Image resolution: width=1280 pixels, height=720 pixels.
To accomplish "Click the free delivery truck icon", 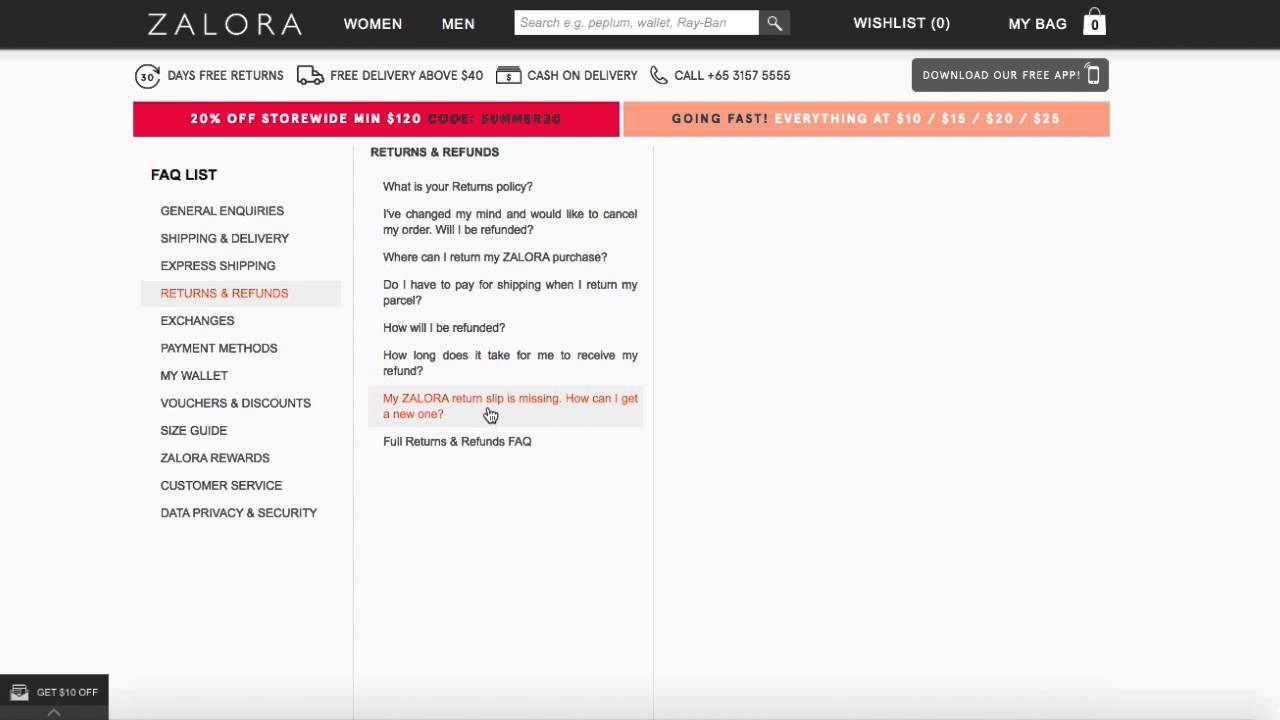I will 310,76.
